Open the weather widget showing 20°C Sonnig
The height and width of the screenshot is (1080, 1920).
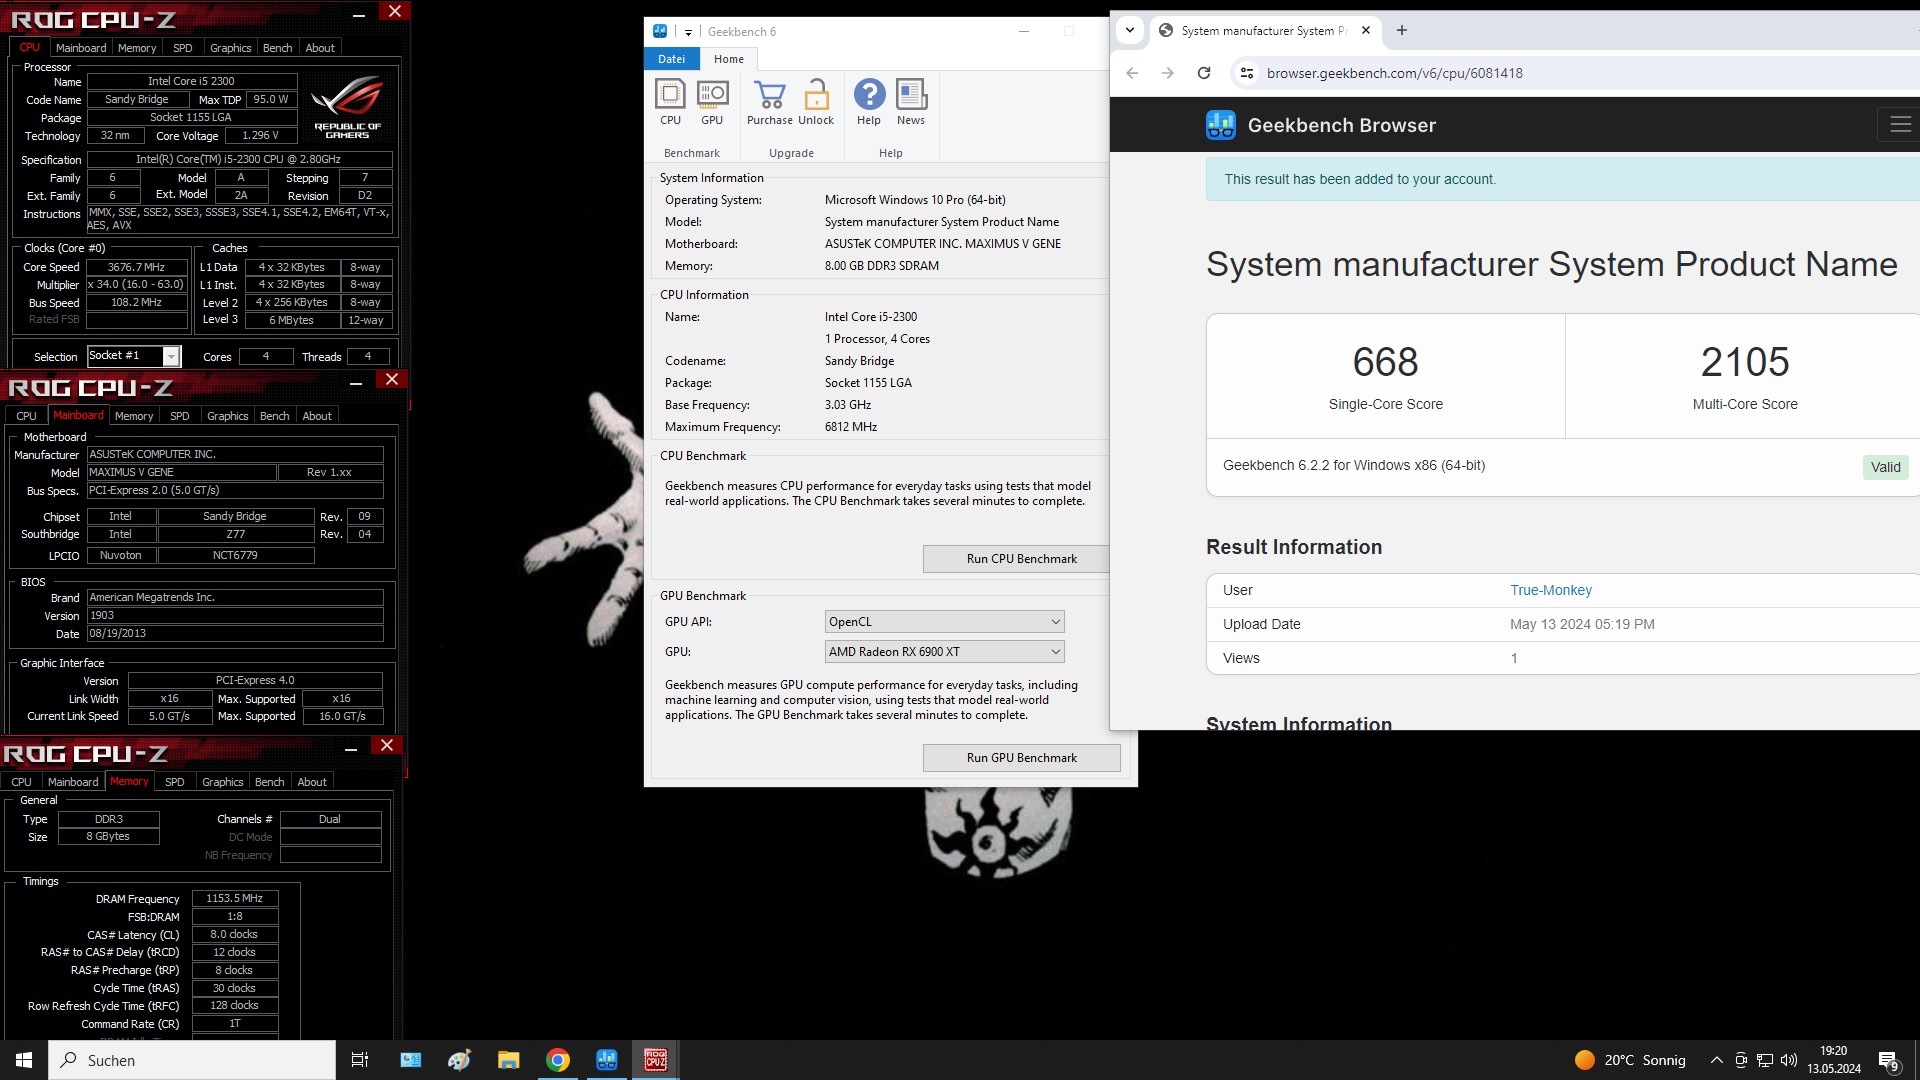(1630, 1060)
